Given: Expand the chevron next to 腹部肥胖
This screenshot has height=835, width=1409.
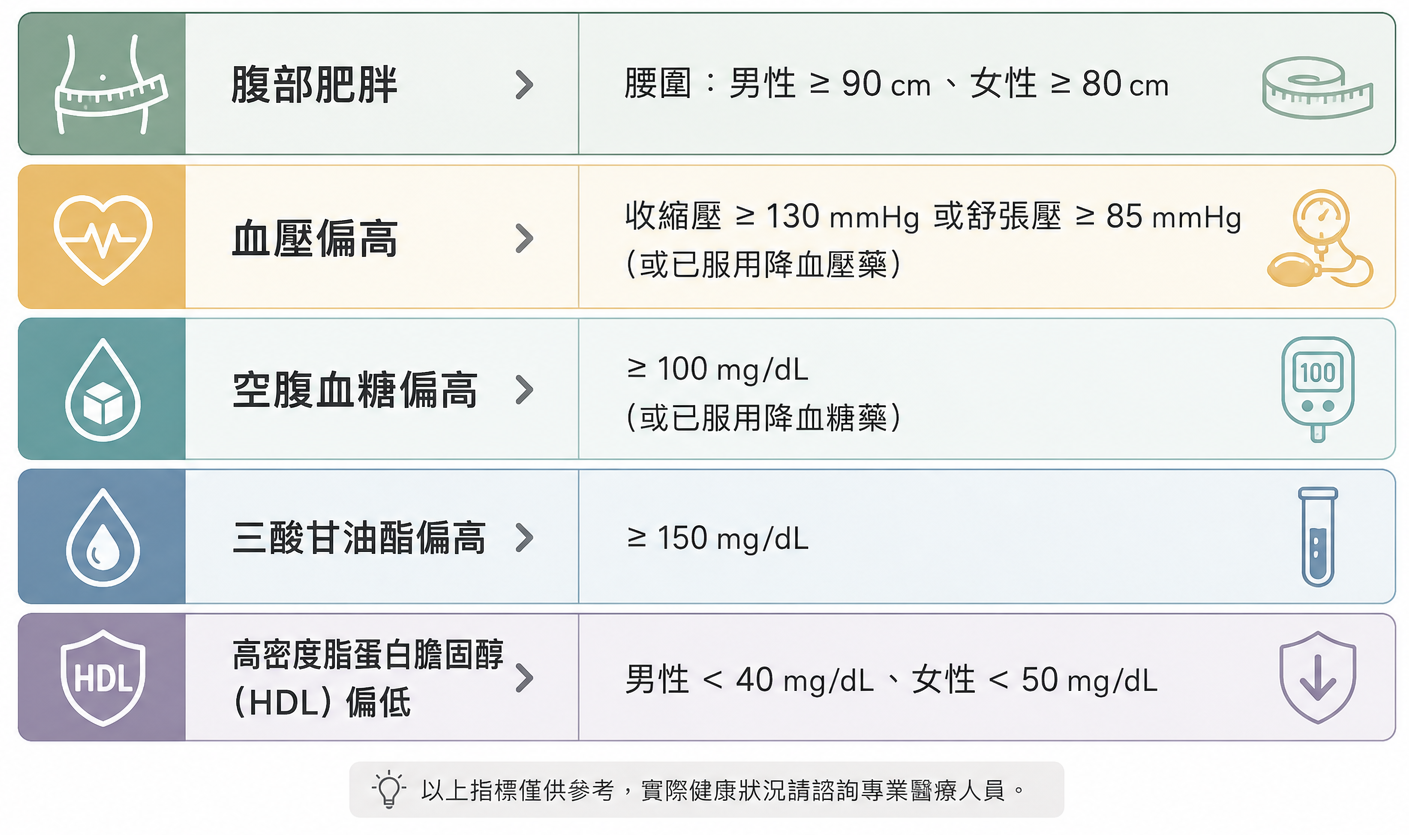Looking at the screenshot, I should [523, 85].
